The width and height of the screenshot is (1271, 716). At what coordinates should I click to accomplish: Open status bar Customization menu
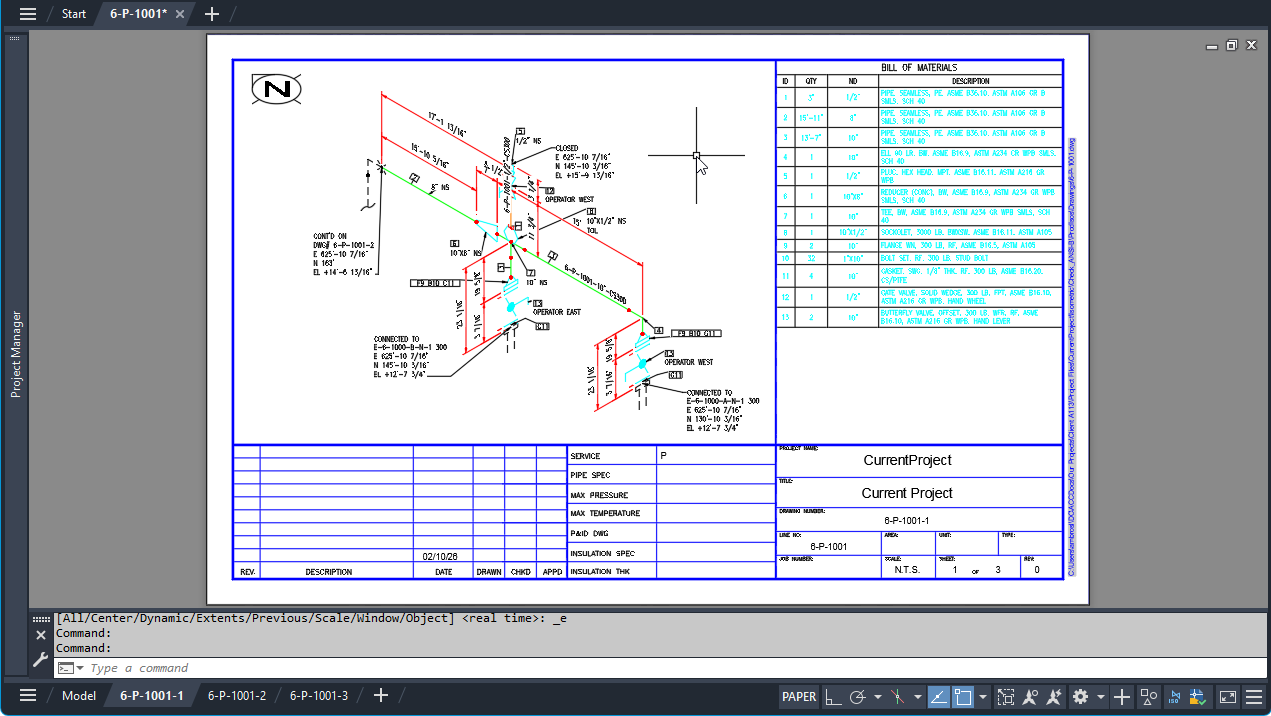[1253, 696]
